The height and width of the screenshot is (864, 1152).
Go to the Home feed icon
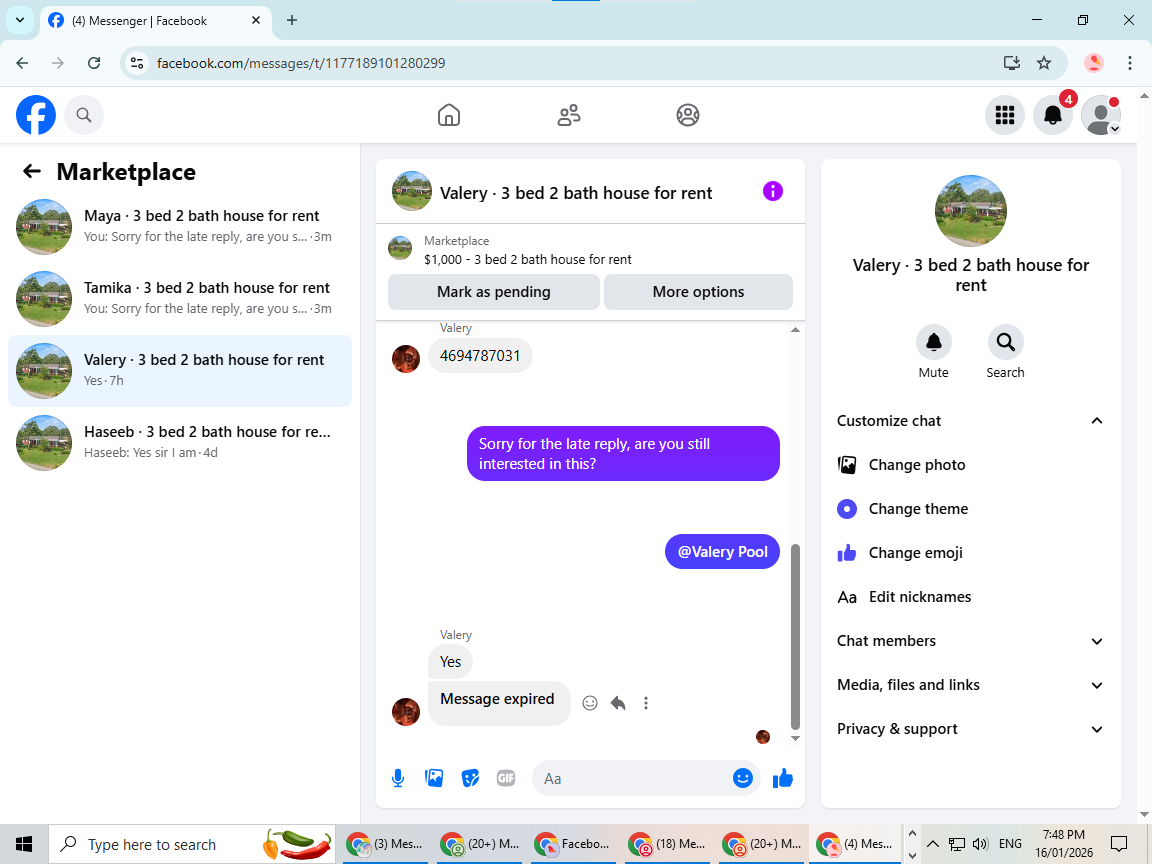[x=449, y=115]
